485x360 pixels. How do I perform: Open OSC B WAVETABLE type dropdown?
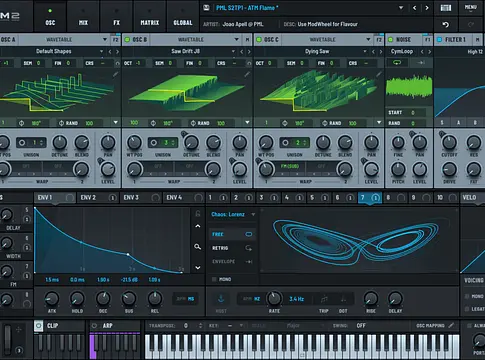[x=236, y=40]
